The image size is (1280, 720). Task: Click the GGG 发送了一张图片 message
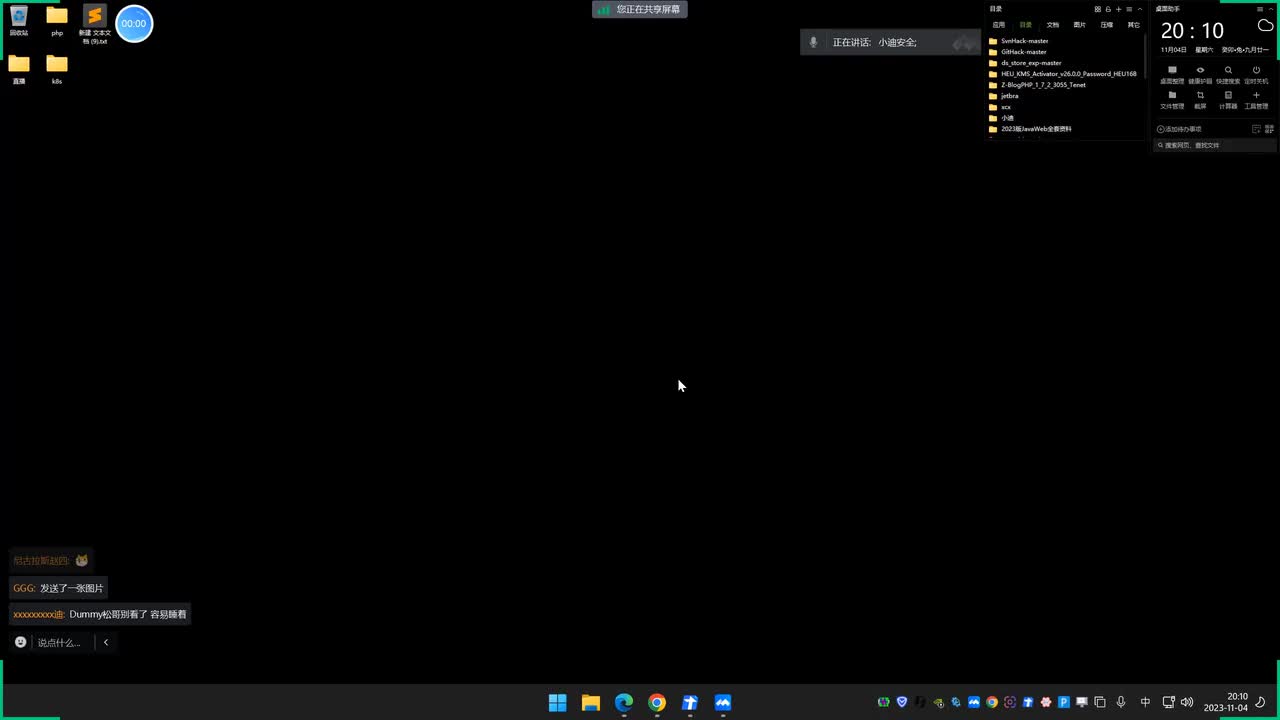point(58,588)
